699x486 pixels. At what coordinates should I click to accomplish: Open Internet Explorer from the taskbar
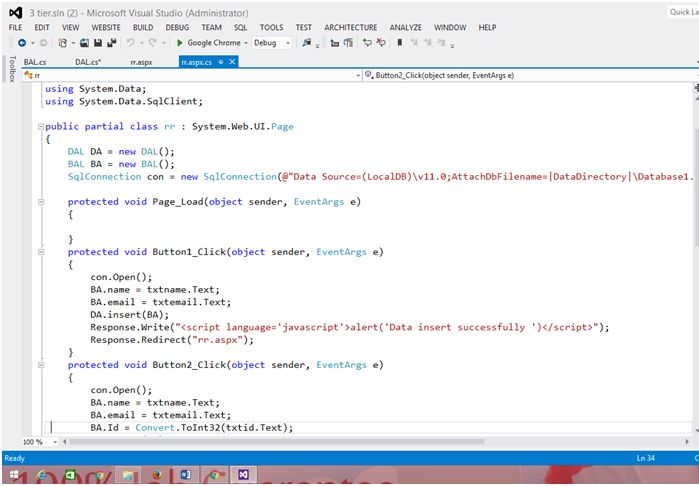tap(42, 475)
